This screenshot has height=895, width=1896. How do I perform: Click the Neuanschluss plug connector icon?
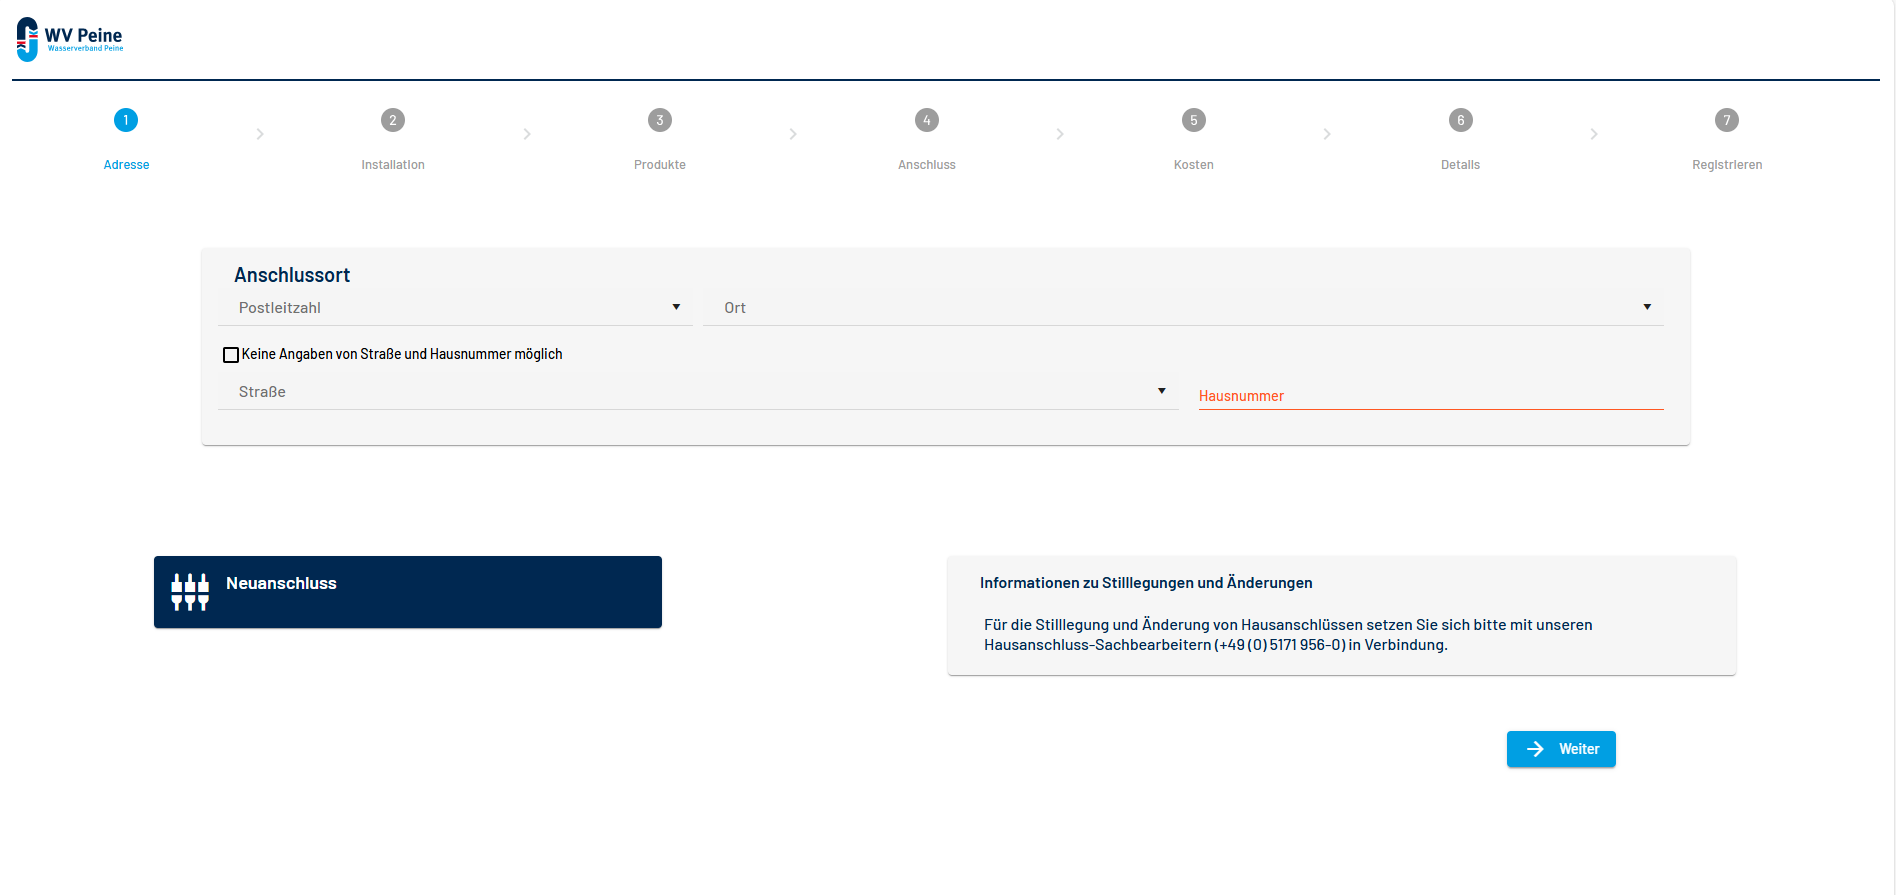(190, 592)
